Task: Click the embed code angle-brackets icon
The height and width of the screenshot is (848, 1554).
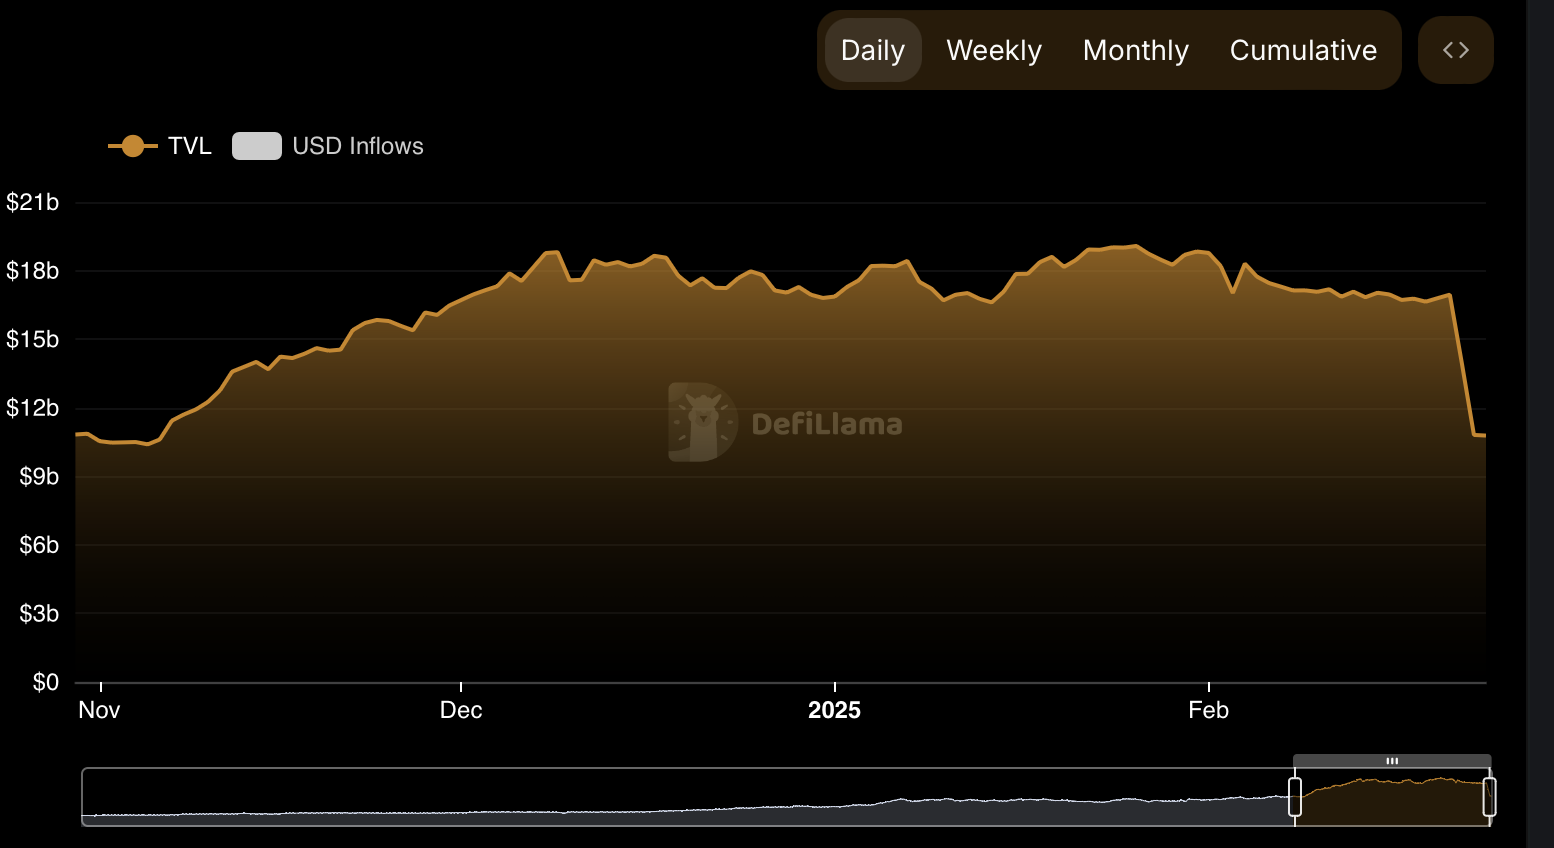Action: tap(1455, 50)
